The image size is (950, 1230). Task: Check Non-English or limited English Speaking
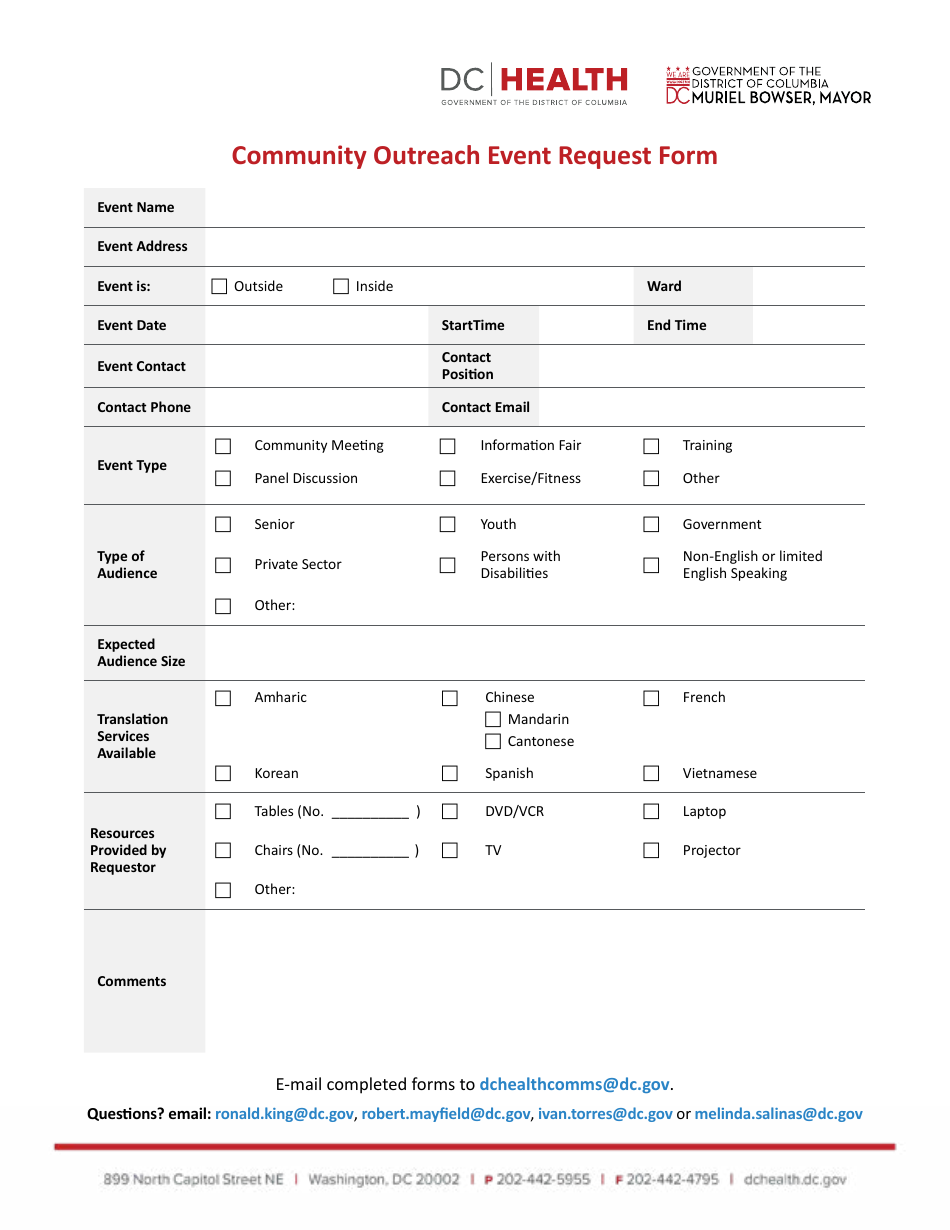tap(651, 564)
